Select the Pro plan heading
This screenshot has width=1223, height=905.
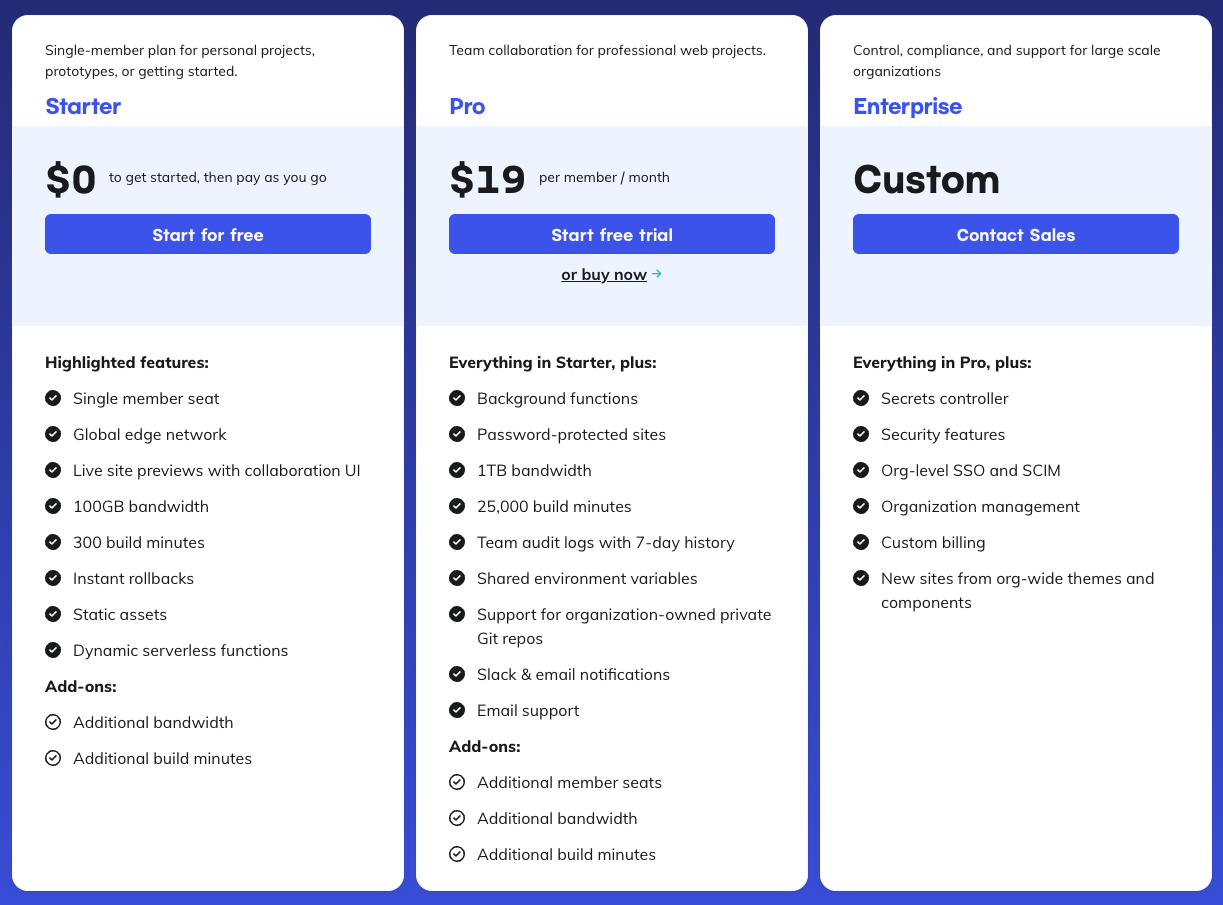click(x=467, y=106)
